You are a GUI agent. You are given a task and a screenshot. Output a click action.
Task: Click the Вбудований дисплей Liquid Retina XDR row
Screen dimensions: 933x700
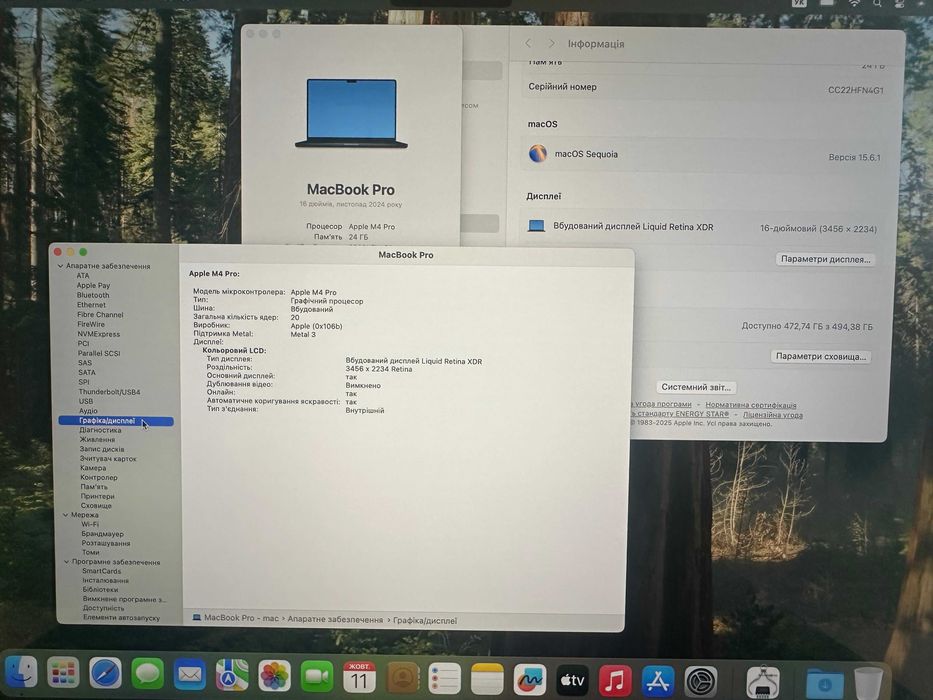coord(702,227)
